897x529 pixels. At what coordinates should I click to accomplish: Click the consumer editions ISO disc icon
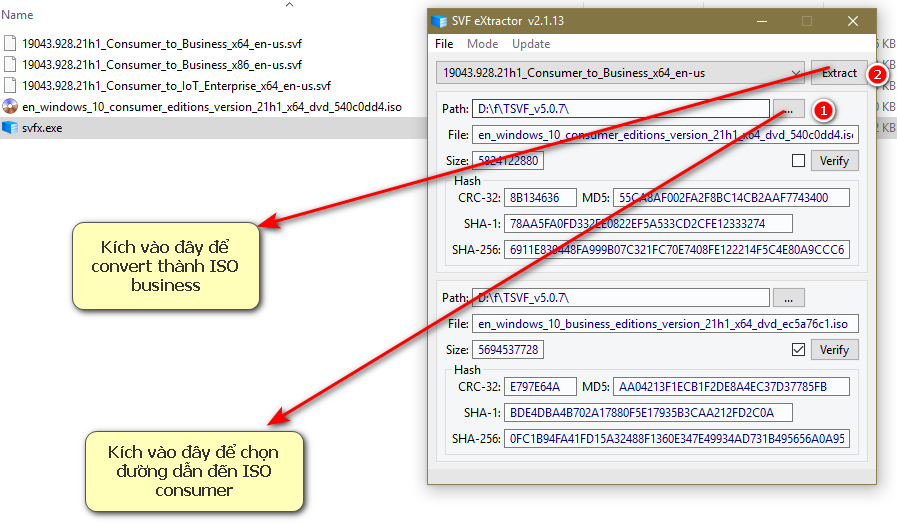coord(10,106)
